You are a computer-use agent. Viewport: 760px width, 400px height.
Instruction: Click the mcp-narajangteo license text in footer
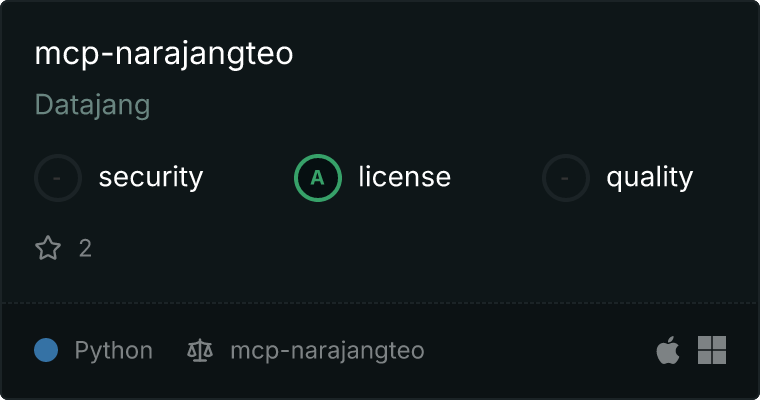327,351
